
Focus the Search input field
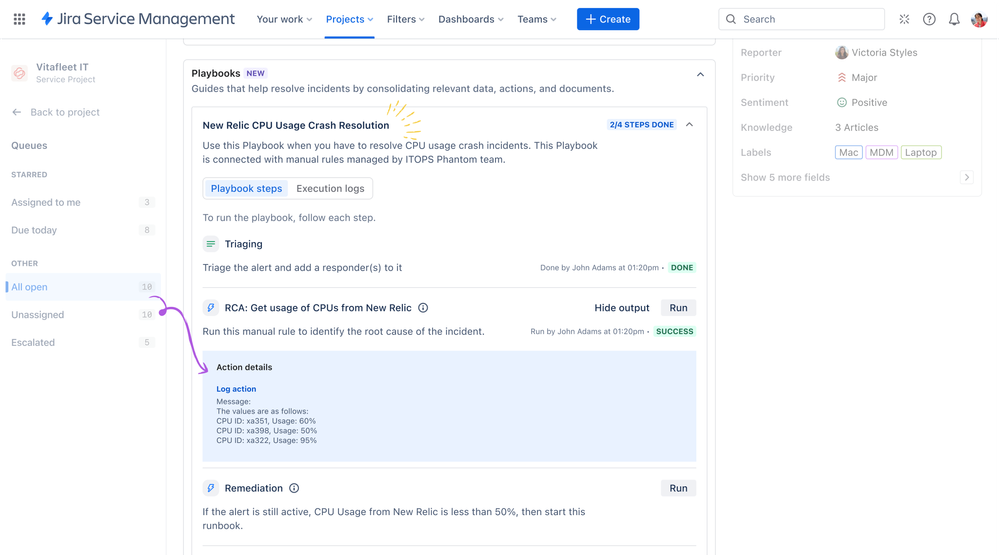pos(801,19)
